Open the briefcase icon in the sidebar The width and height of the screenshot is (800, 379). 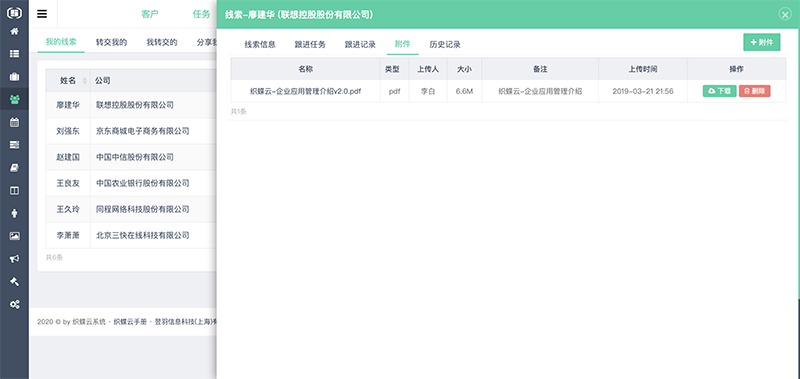click(x=14, y=77)
